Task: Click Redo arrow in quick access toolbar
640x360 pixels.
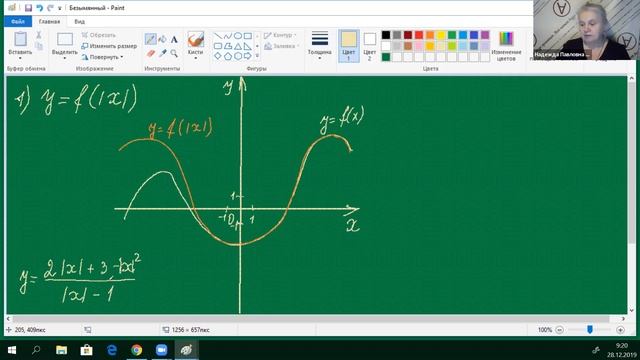Action: 50,8
